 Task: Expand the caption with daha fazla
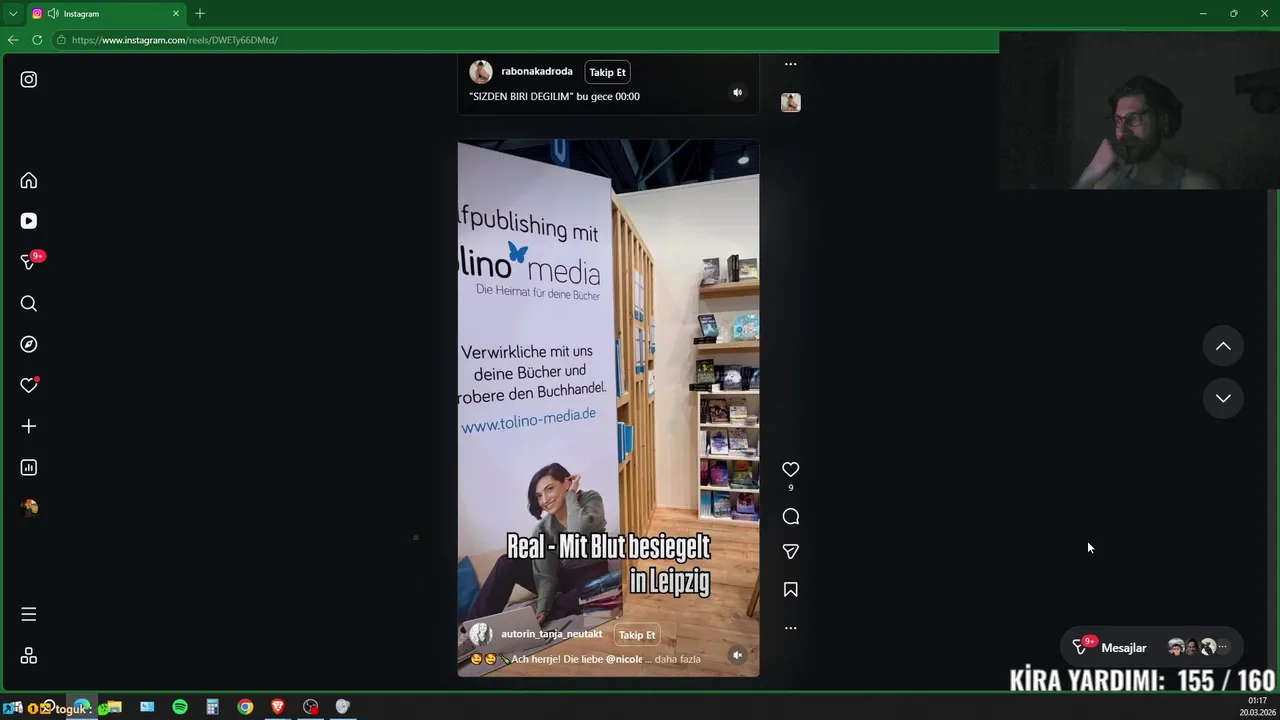pyautogui.click(x=678, y=659)
